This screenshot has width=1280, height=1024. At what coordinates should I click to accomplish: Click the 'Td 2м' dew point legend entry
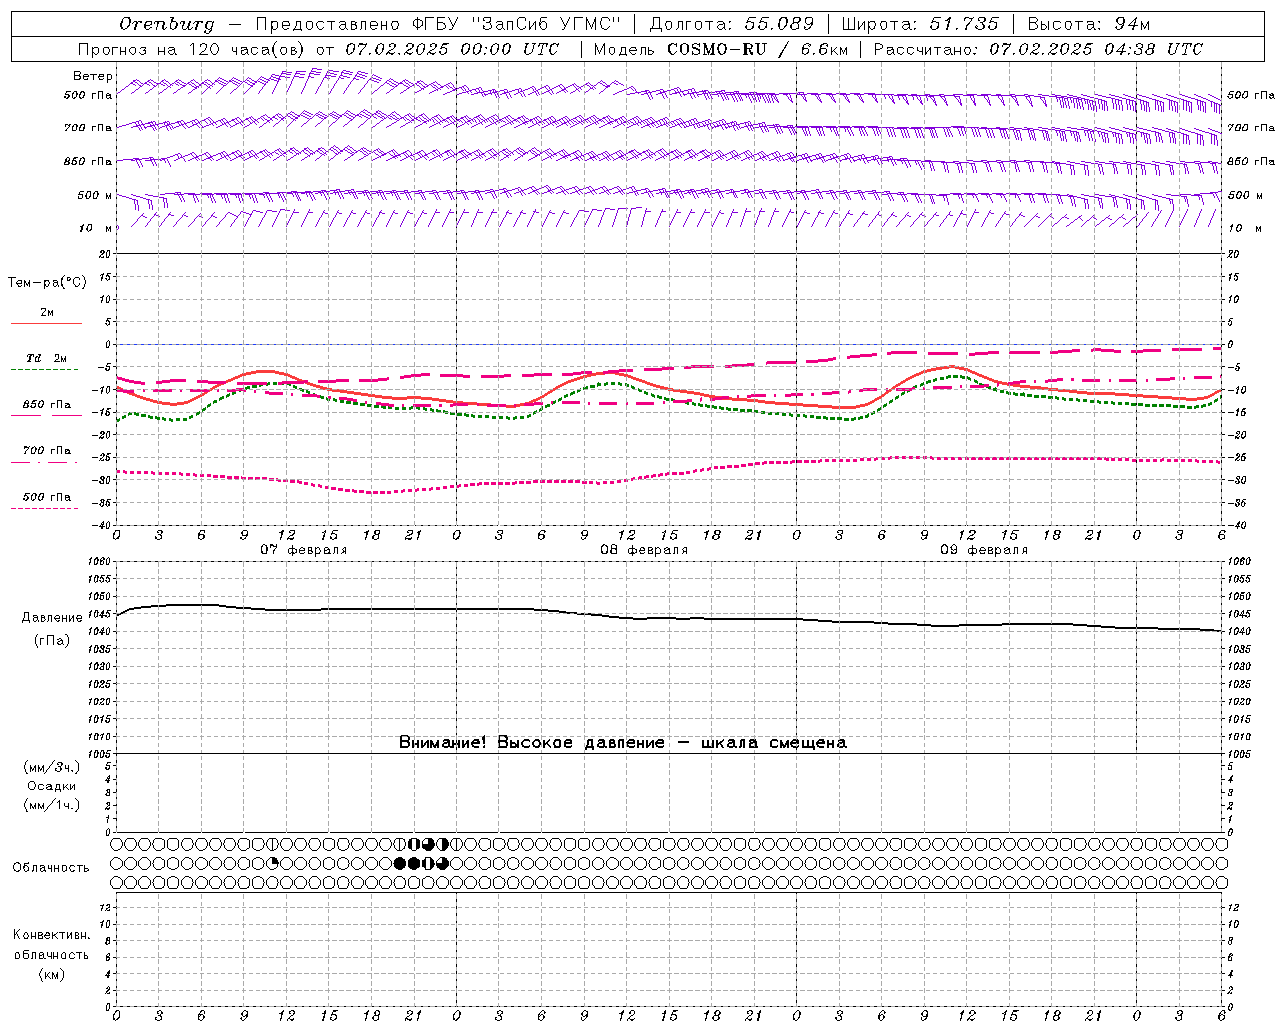pyautogui.click(x=46, y=358)
